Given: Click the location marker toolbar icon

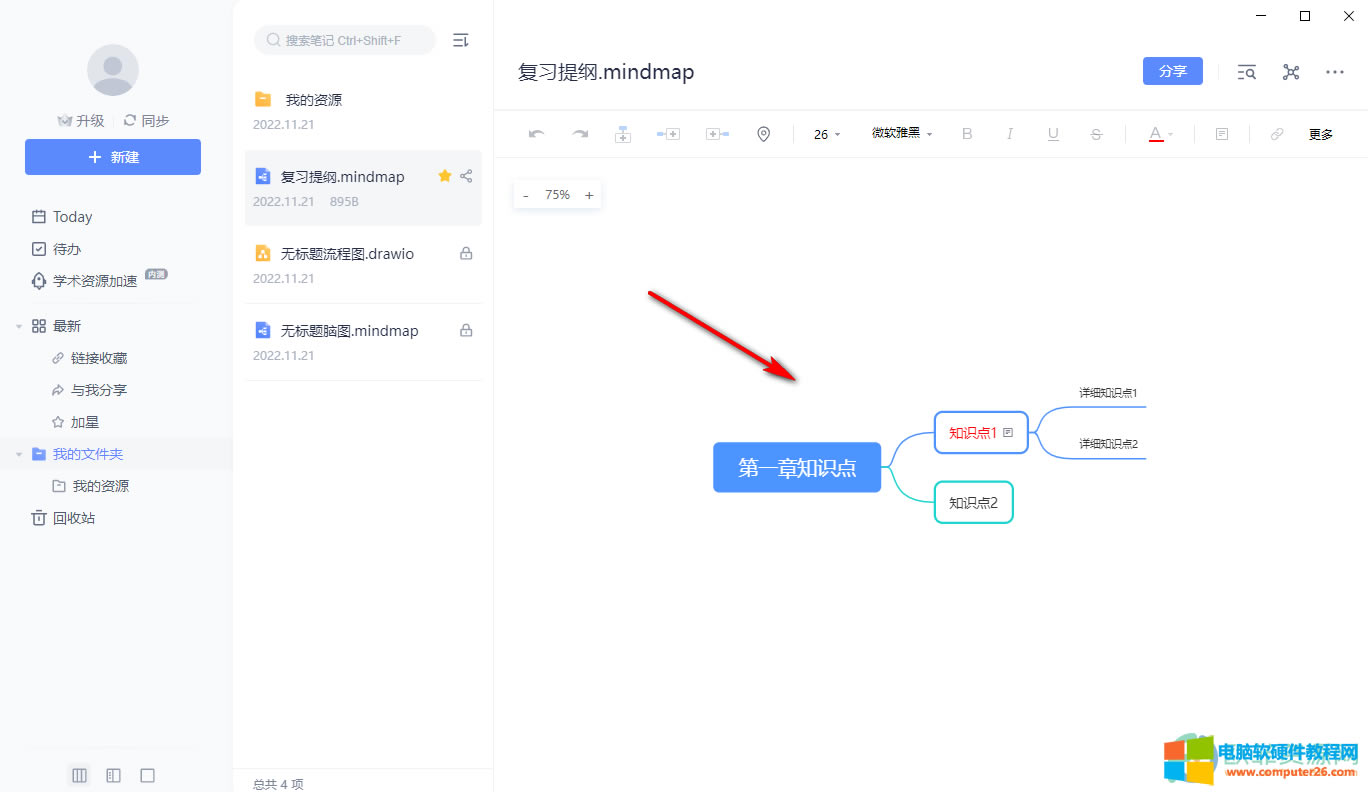Looking at the screenshot, I should pyautogui.click(x=763, y=134).
